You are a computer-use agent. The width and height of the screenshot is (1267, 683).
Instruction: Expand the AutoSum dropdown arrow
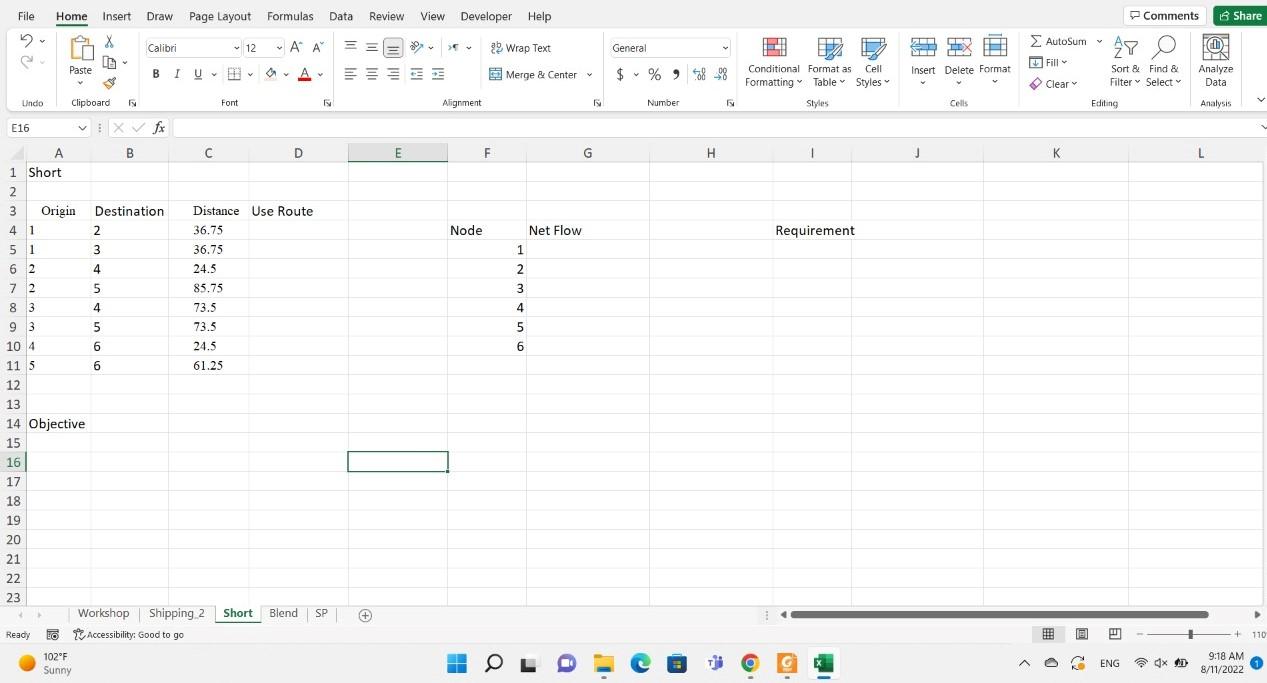tap(1099, 42)
